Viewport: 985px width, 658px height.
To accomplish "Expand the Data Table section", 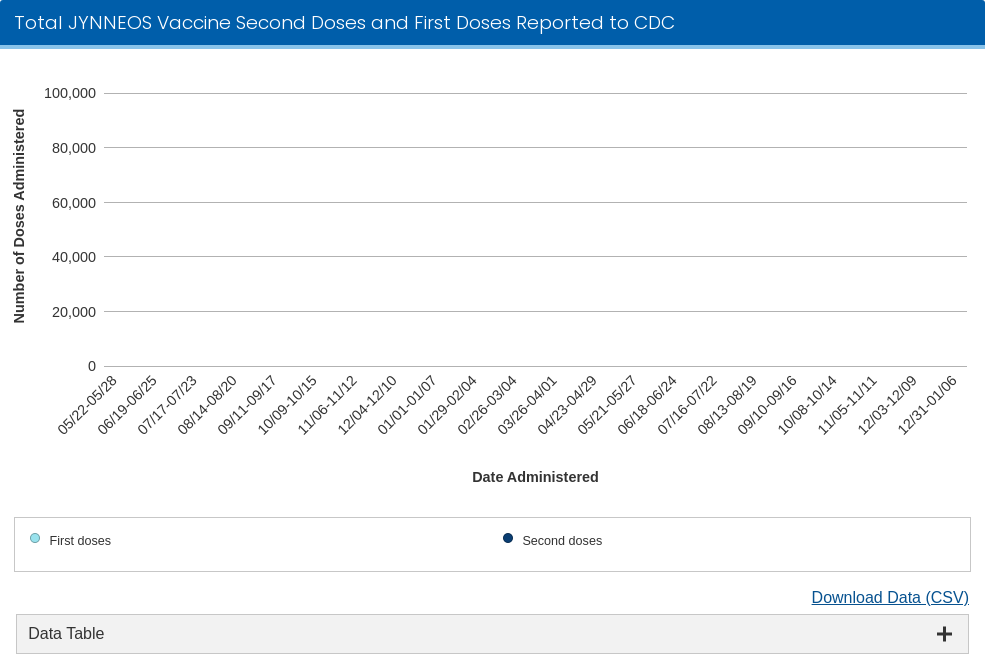I will (x=66, y=634).
